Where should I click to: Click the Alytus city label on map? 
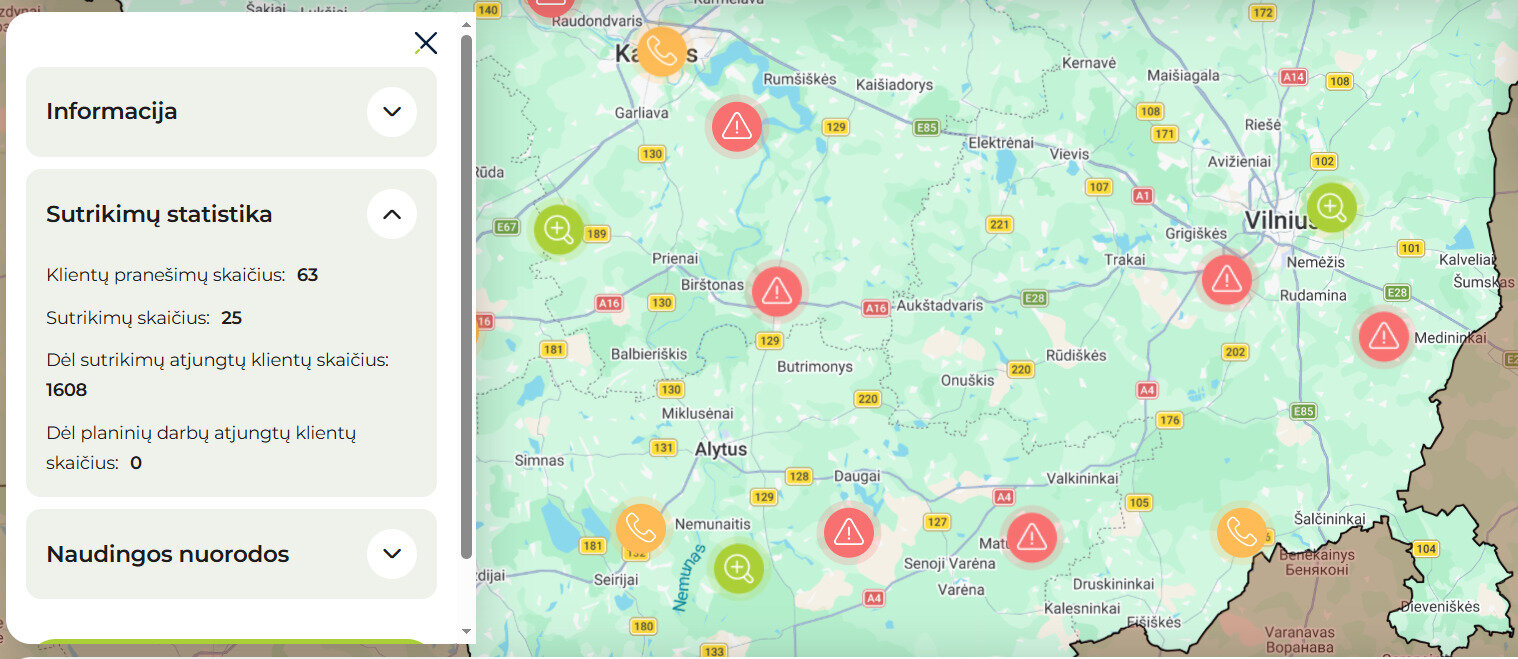point(721,450)
